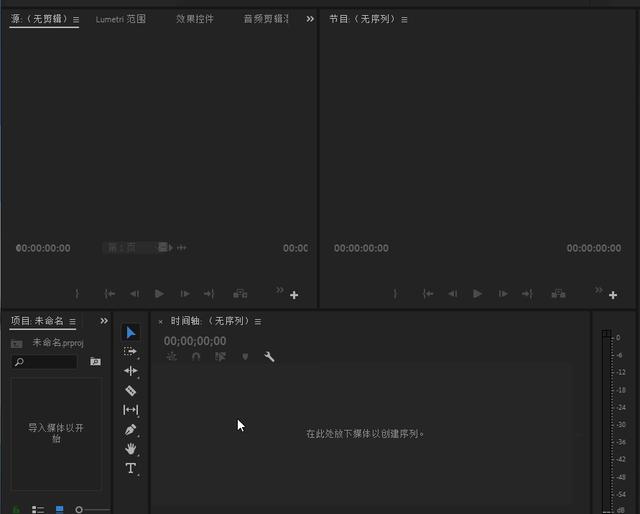Add a marker in the timeline panel
Viewport: 640px width, 514px height.
pyautogui.click(x=245, y=357)
